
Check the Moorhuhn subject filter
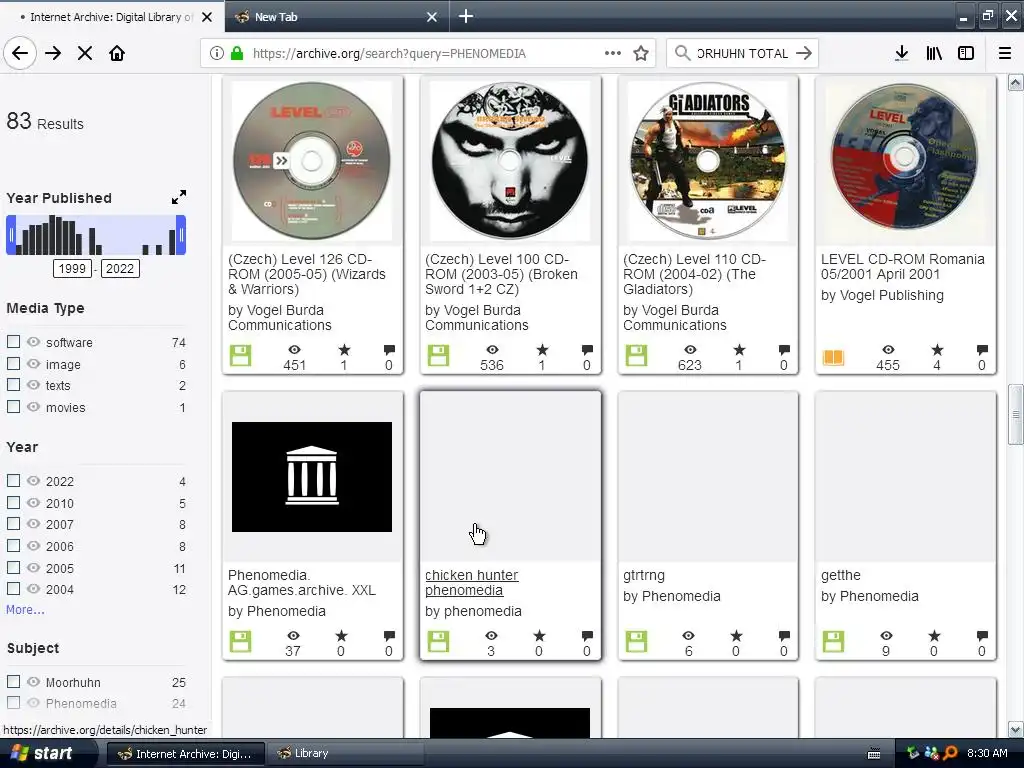(13, 681)
